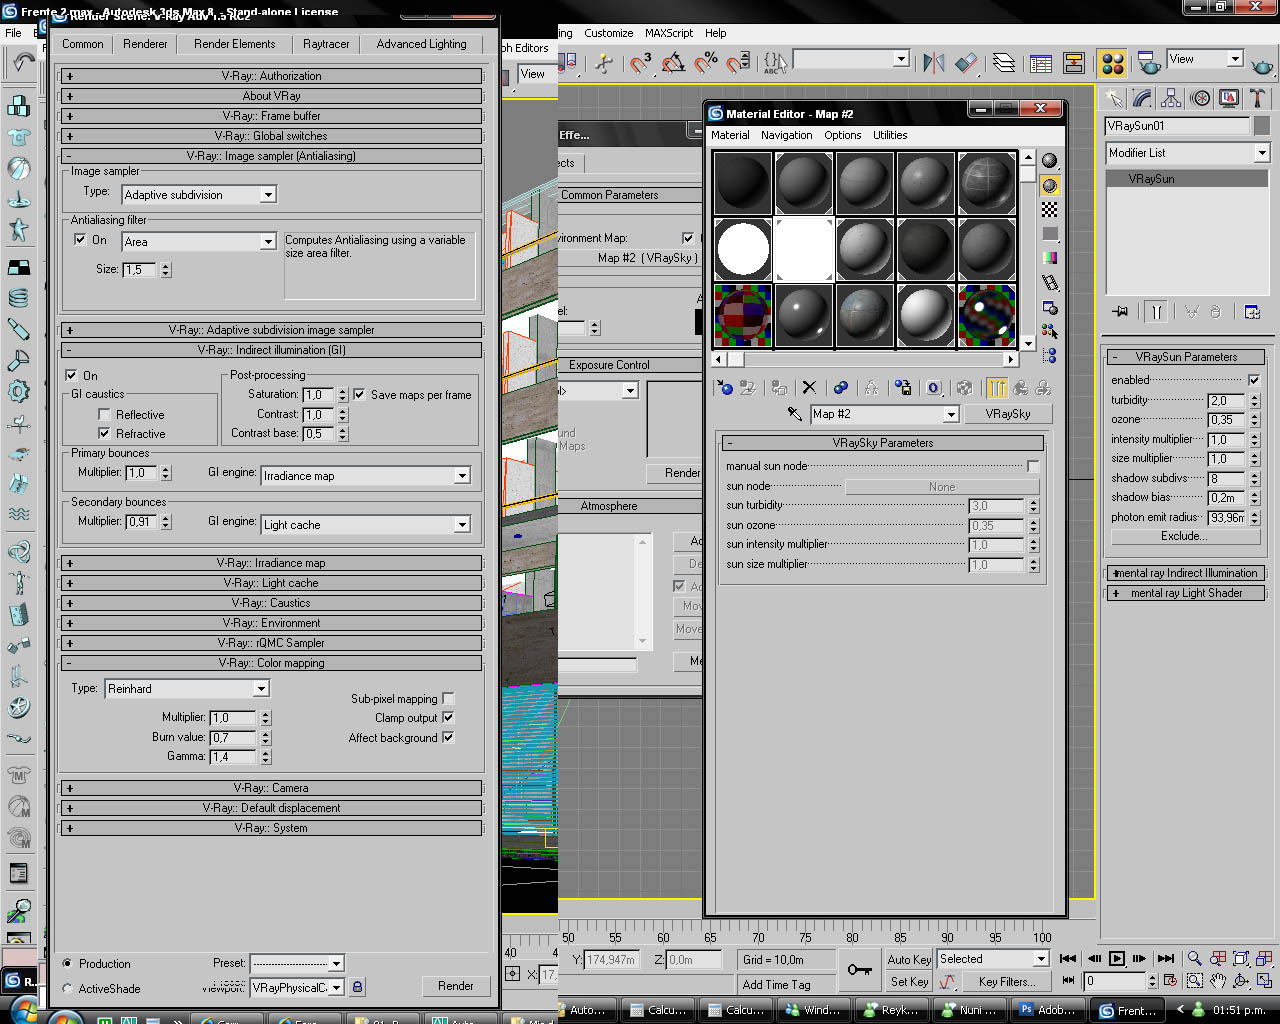The width and height of the screenshot is (1280, 1024).
Task: Open the Hierarchy command panel tab
Action: [1171, 98]
